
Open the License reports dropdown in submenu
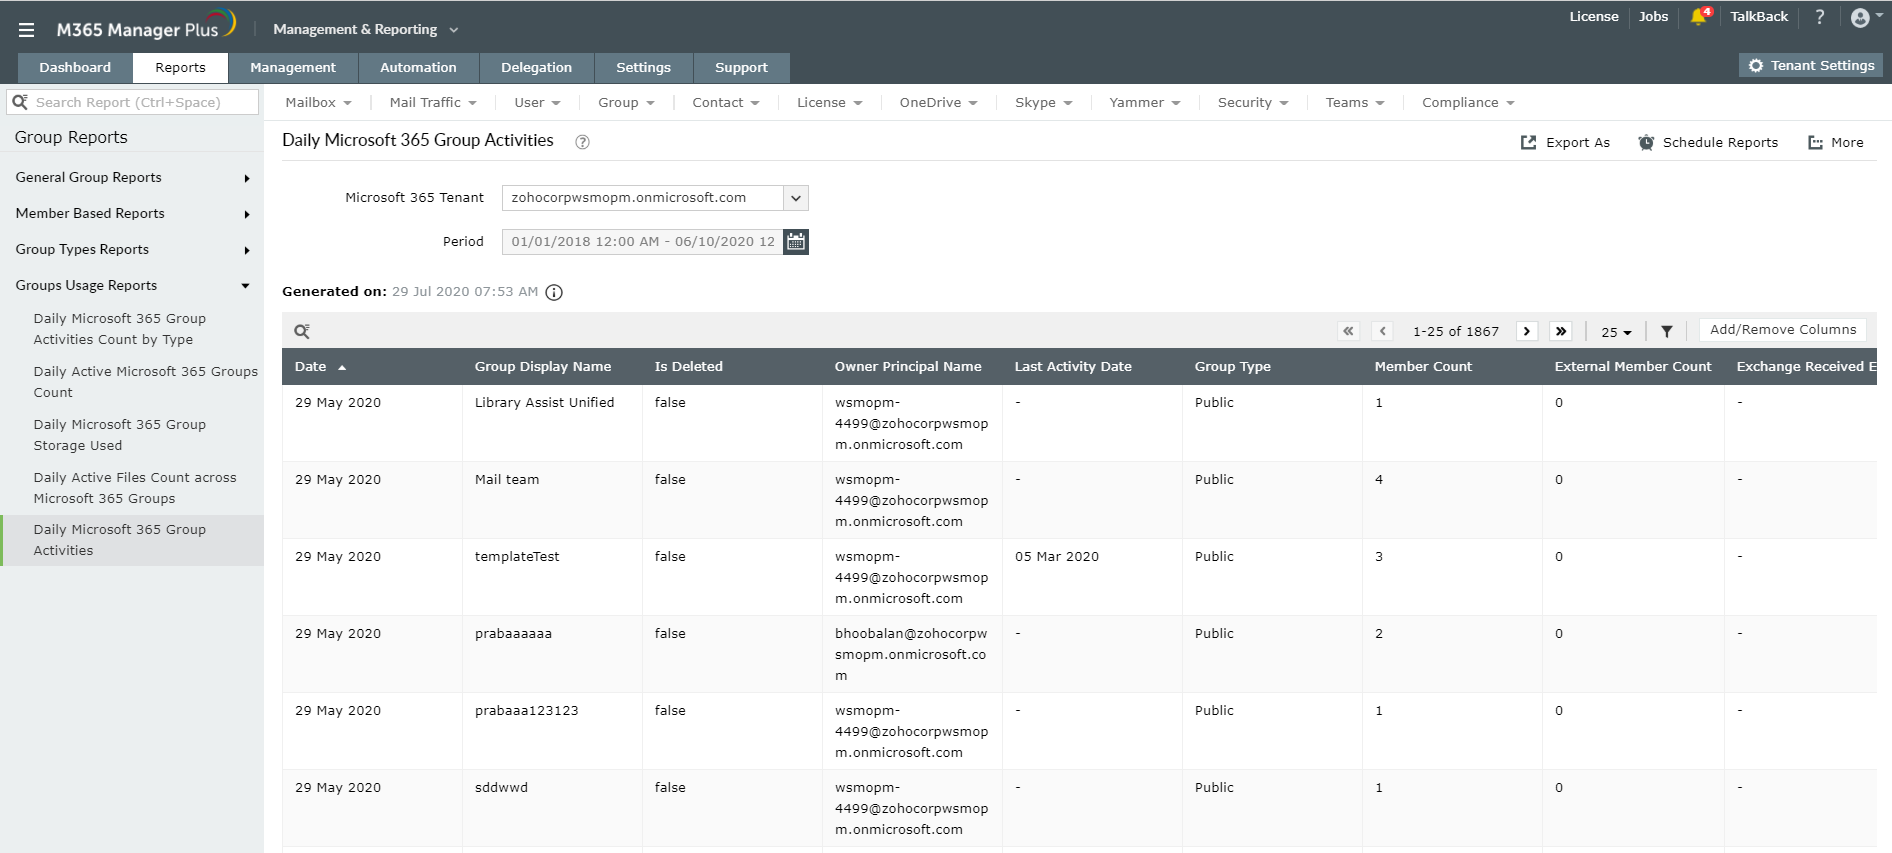pyautogui.click(x=829, y=103)
